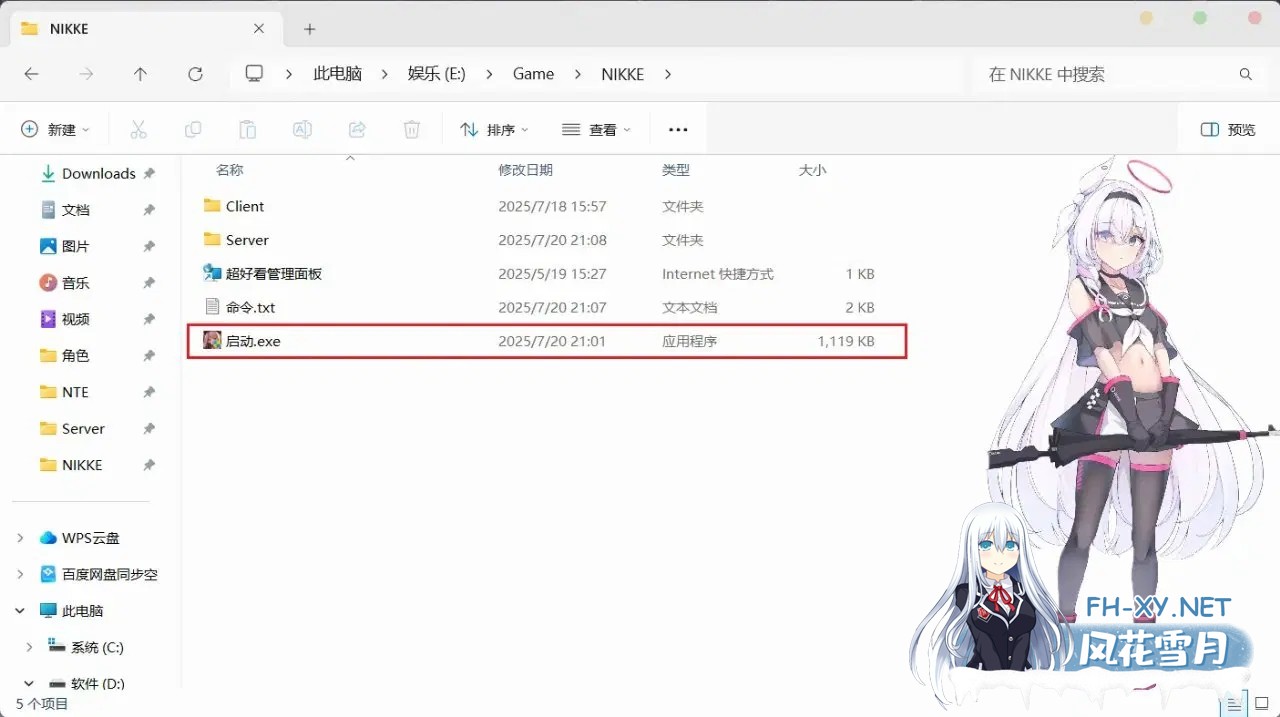Click inside the 在 NIKKE 中搜索 search field

(x=1090, y=73)
